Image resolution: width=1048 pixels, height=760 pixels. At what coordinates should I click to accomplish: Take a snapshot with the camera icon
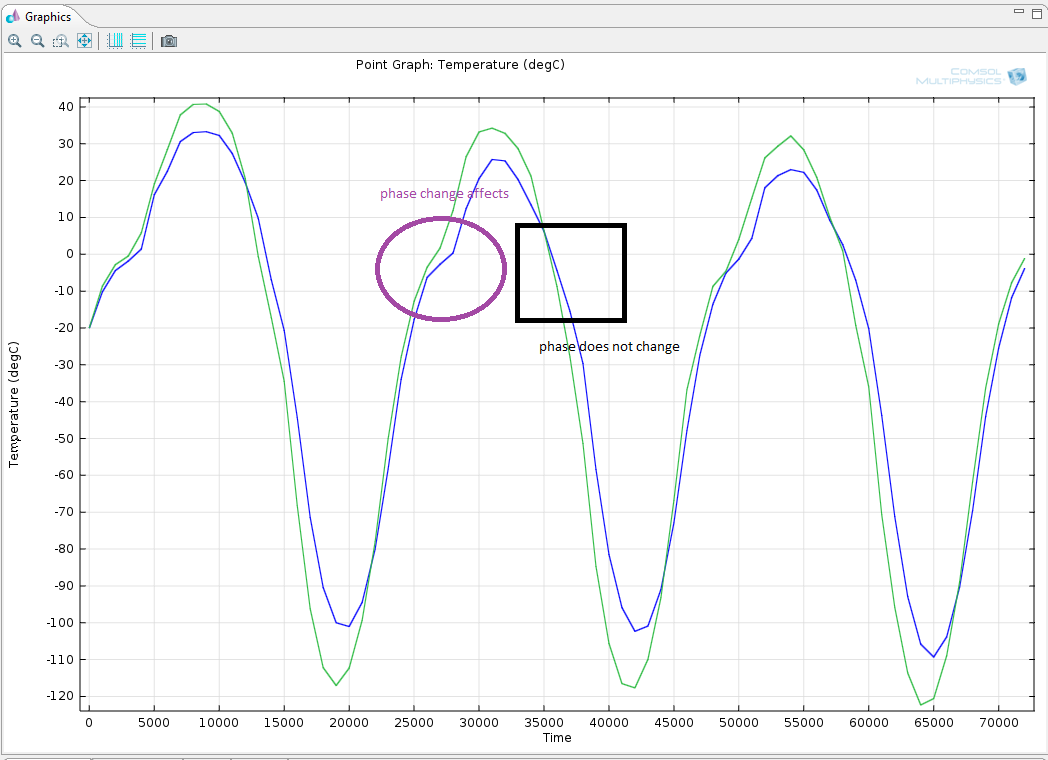point(169,41)
